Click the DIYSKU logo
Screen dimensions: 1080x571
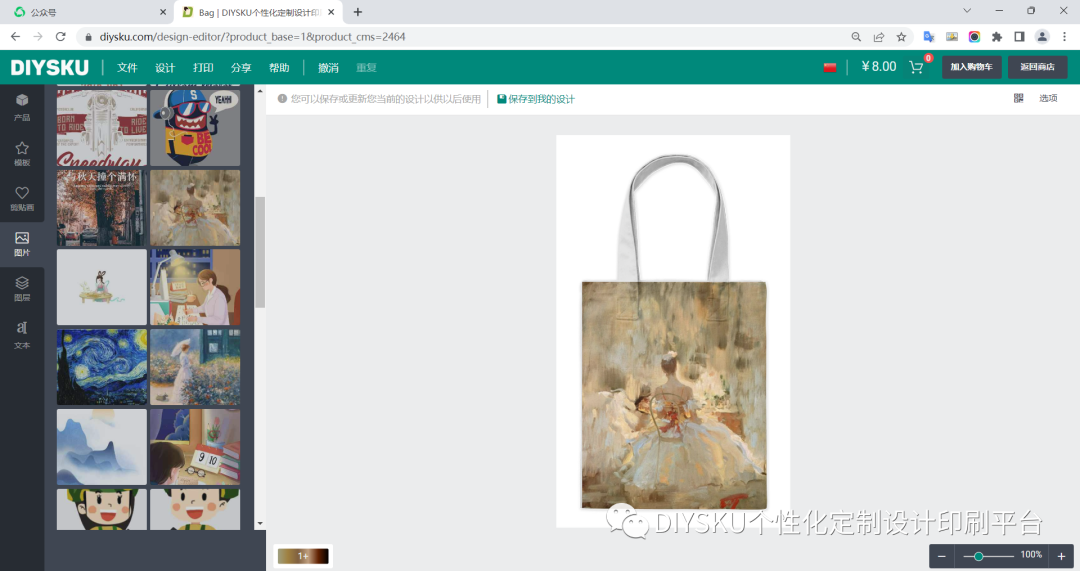(x=50, y=68)
